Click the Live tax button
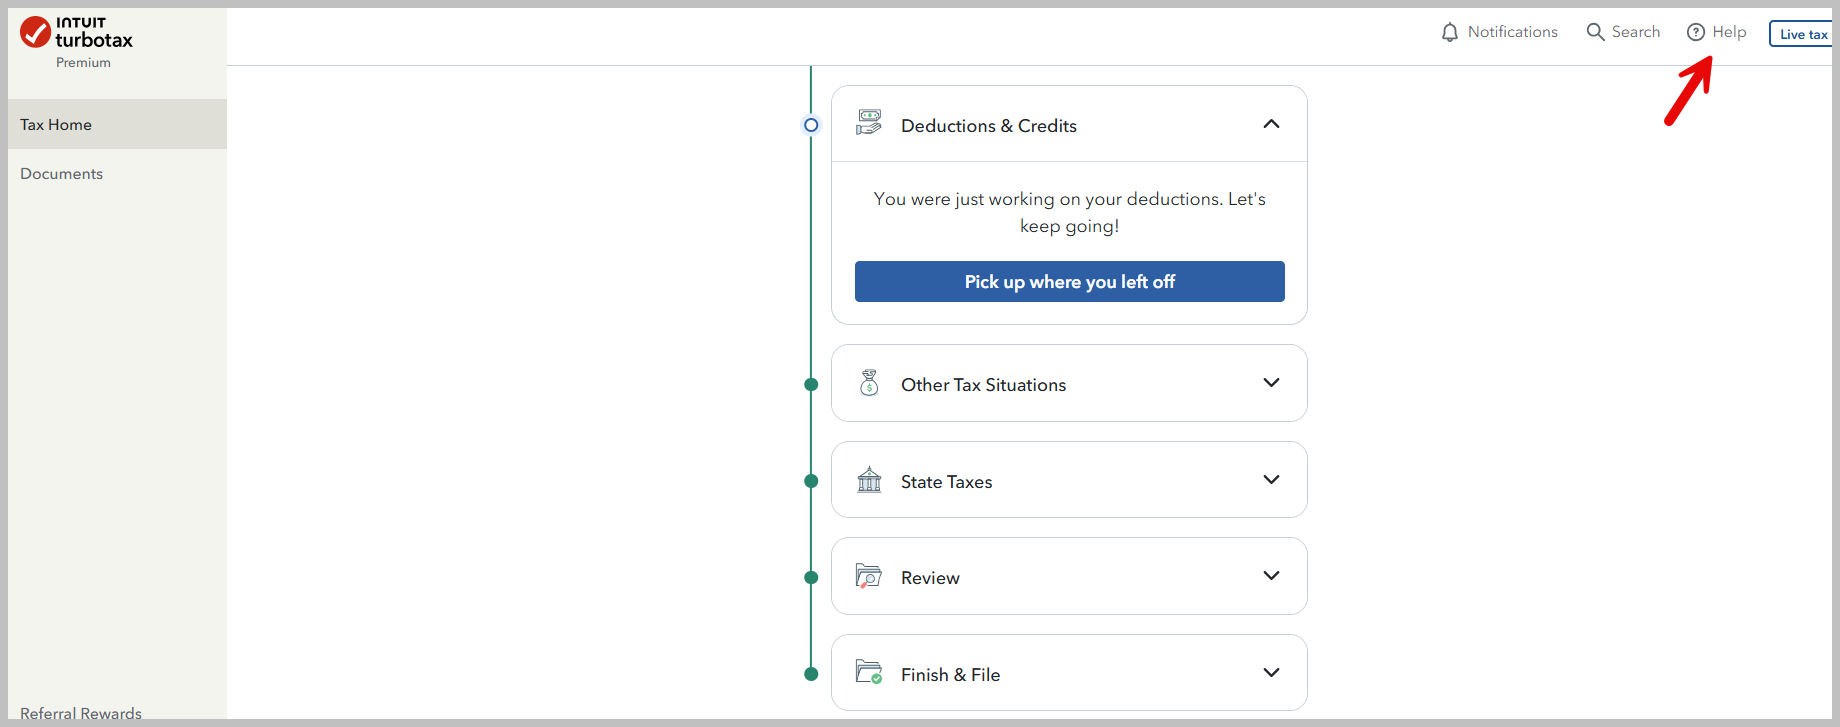The height and width of the screenshot is (727, 1840). coord(1802,34)
